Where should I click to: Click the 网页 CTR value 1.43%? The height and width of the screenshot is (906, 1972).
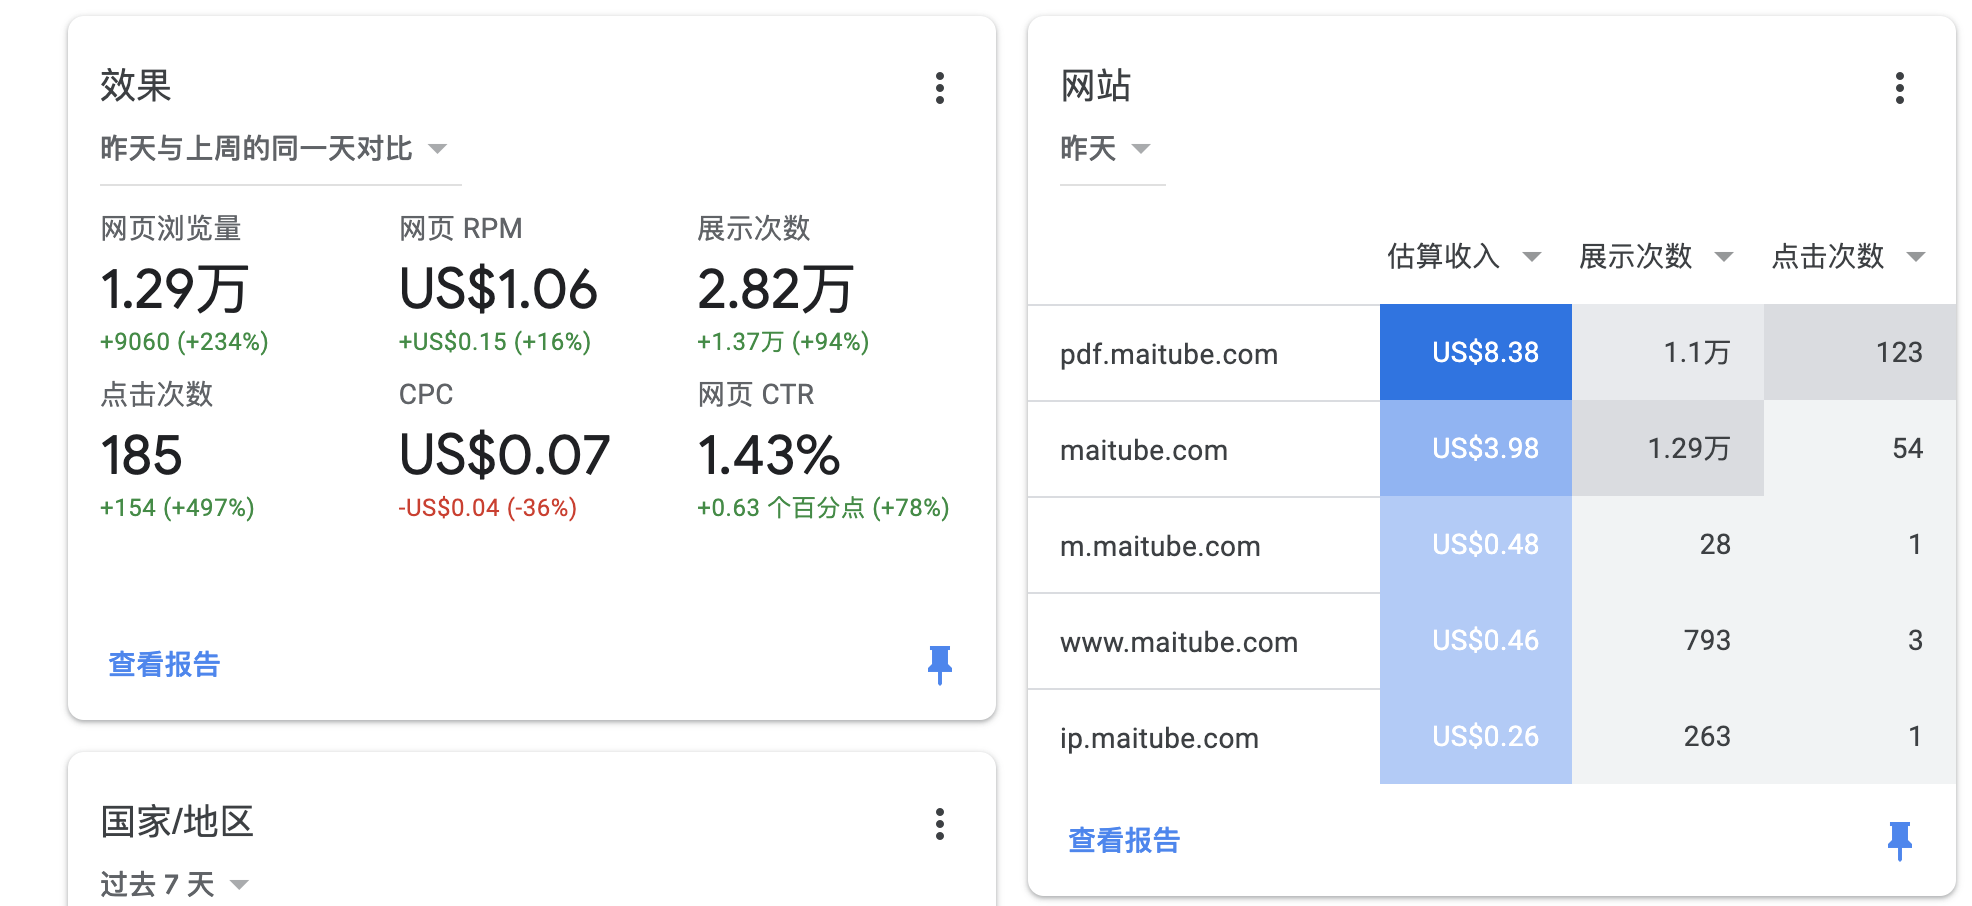click(769, 456)
